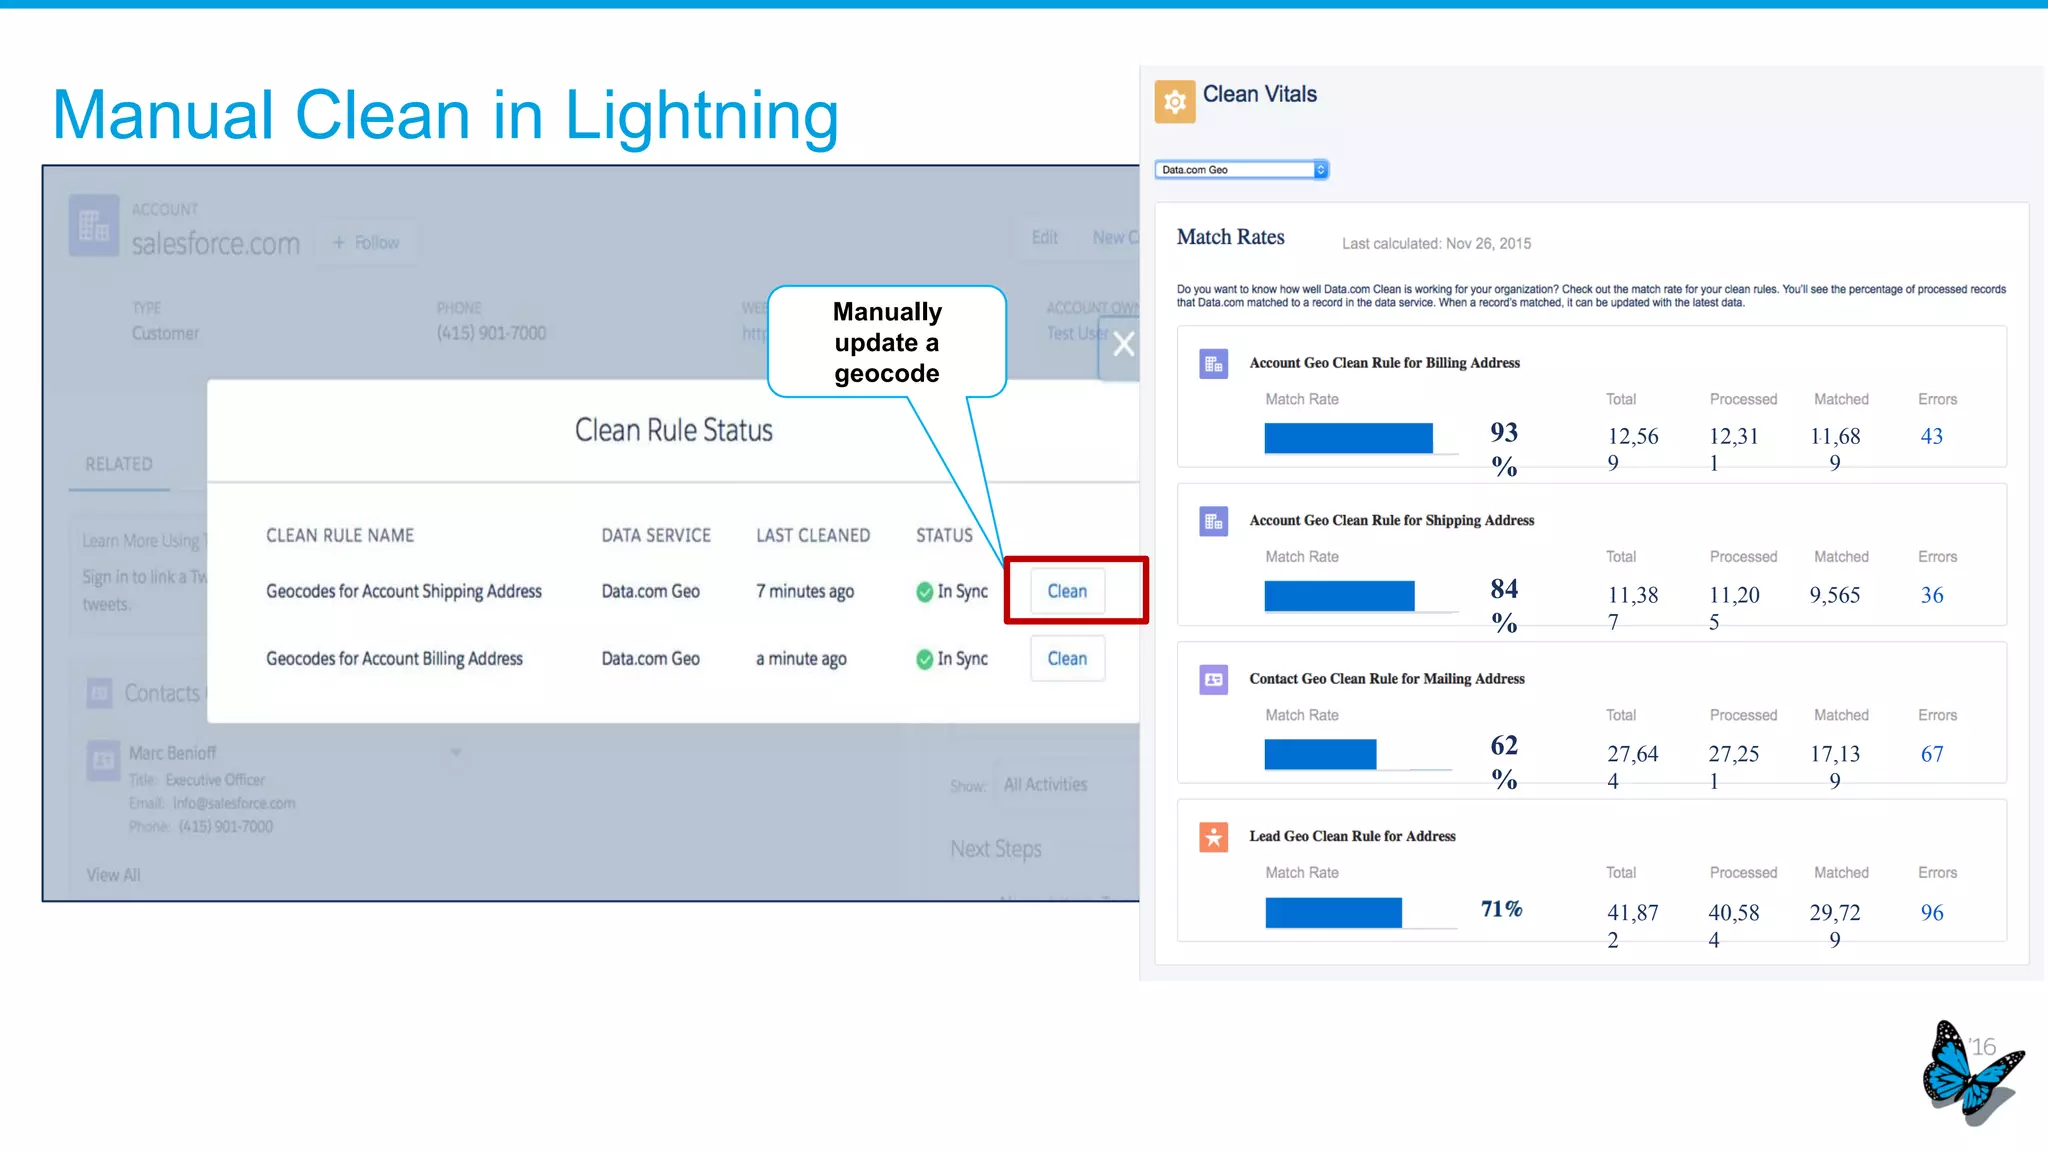Click 'Account Geo Clean Rule for Shipping Address'

pos(1391,521)
